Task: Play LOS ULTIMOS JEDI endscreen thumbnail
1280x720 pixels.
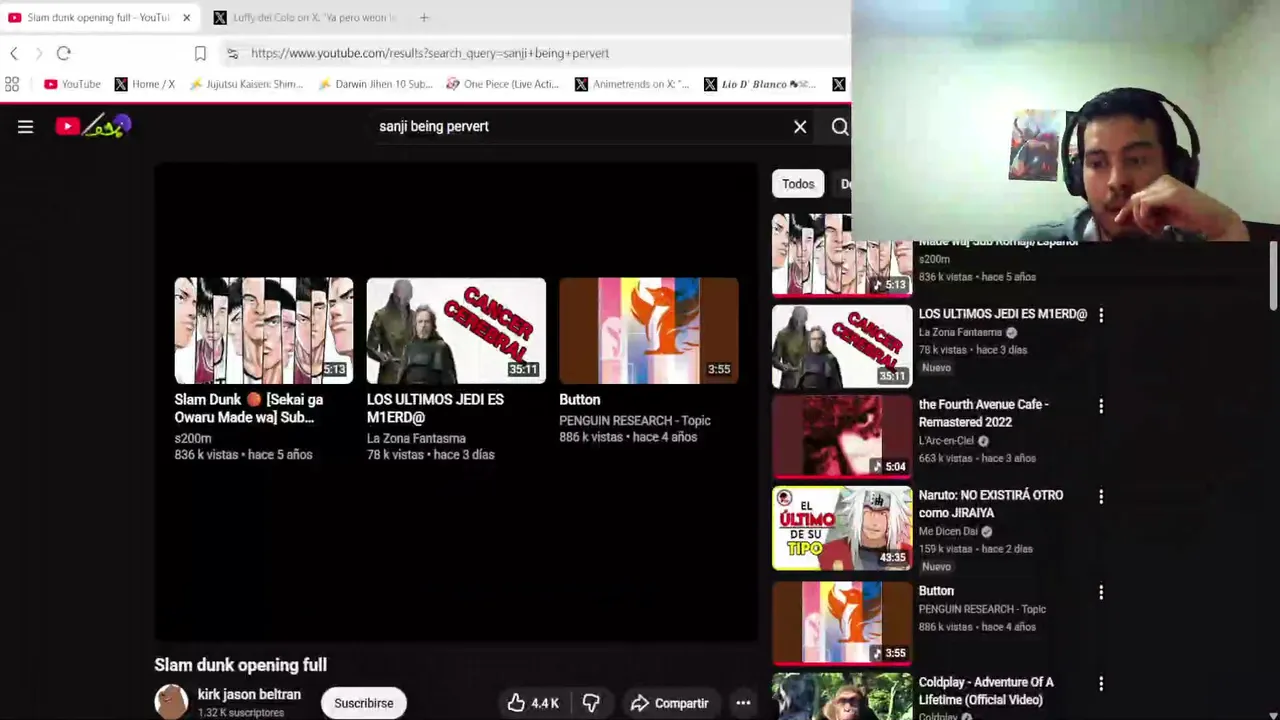Action: coord(456,331)
